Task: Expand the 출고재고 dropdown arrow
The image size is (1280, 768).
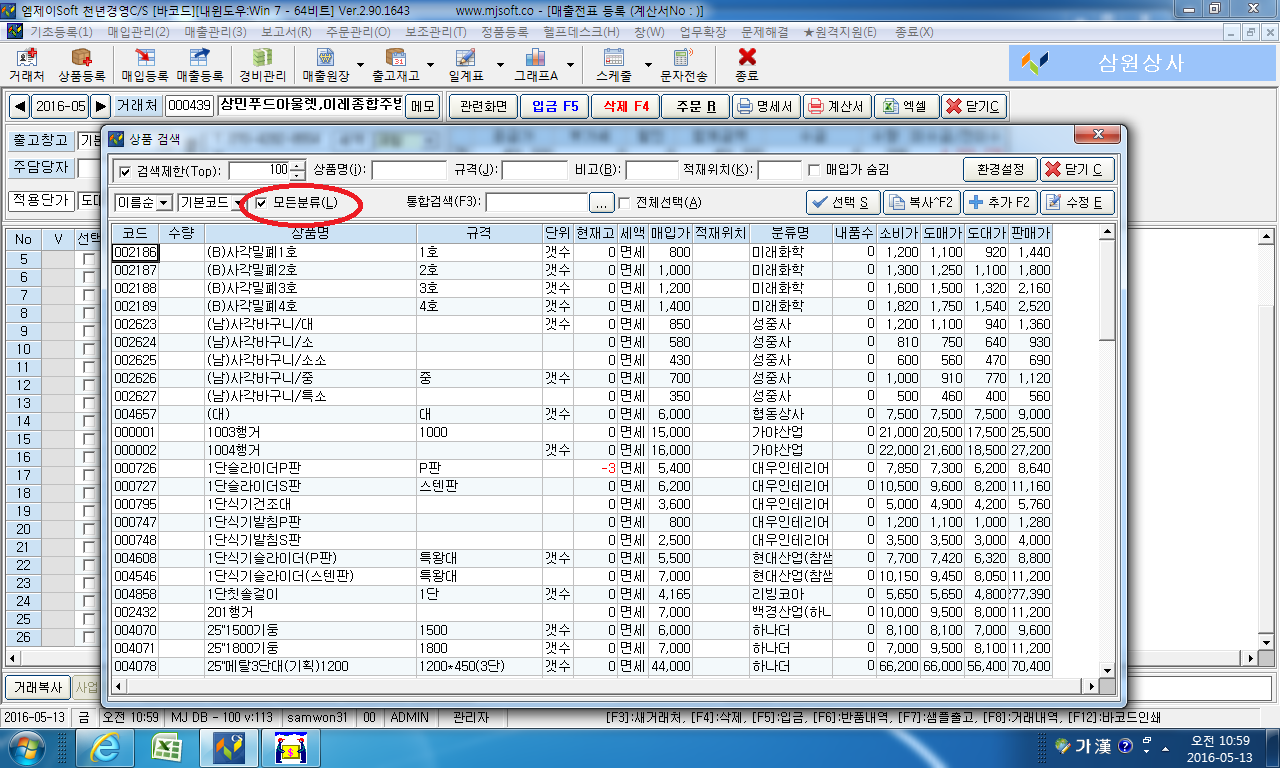Action: 430,65
